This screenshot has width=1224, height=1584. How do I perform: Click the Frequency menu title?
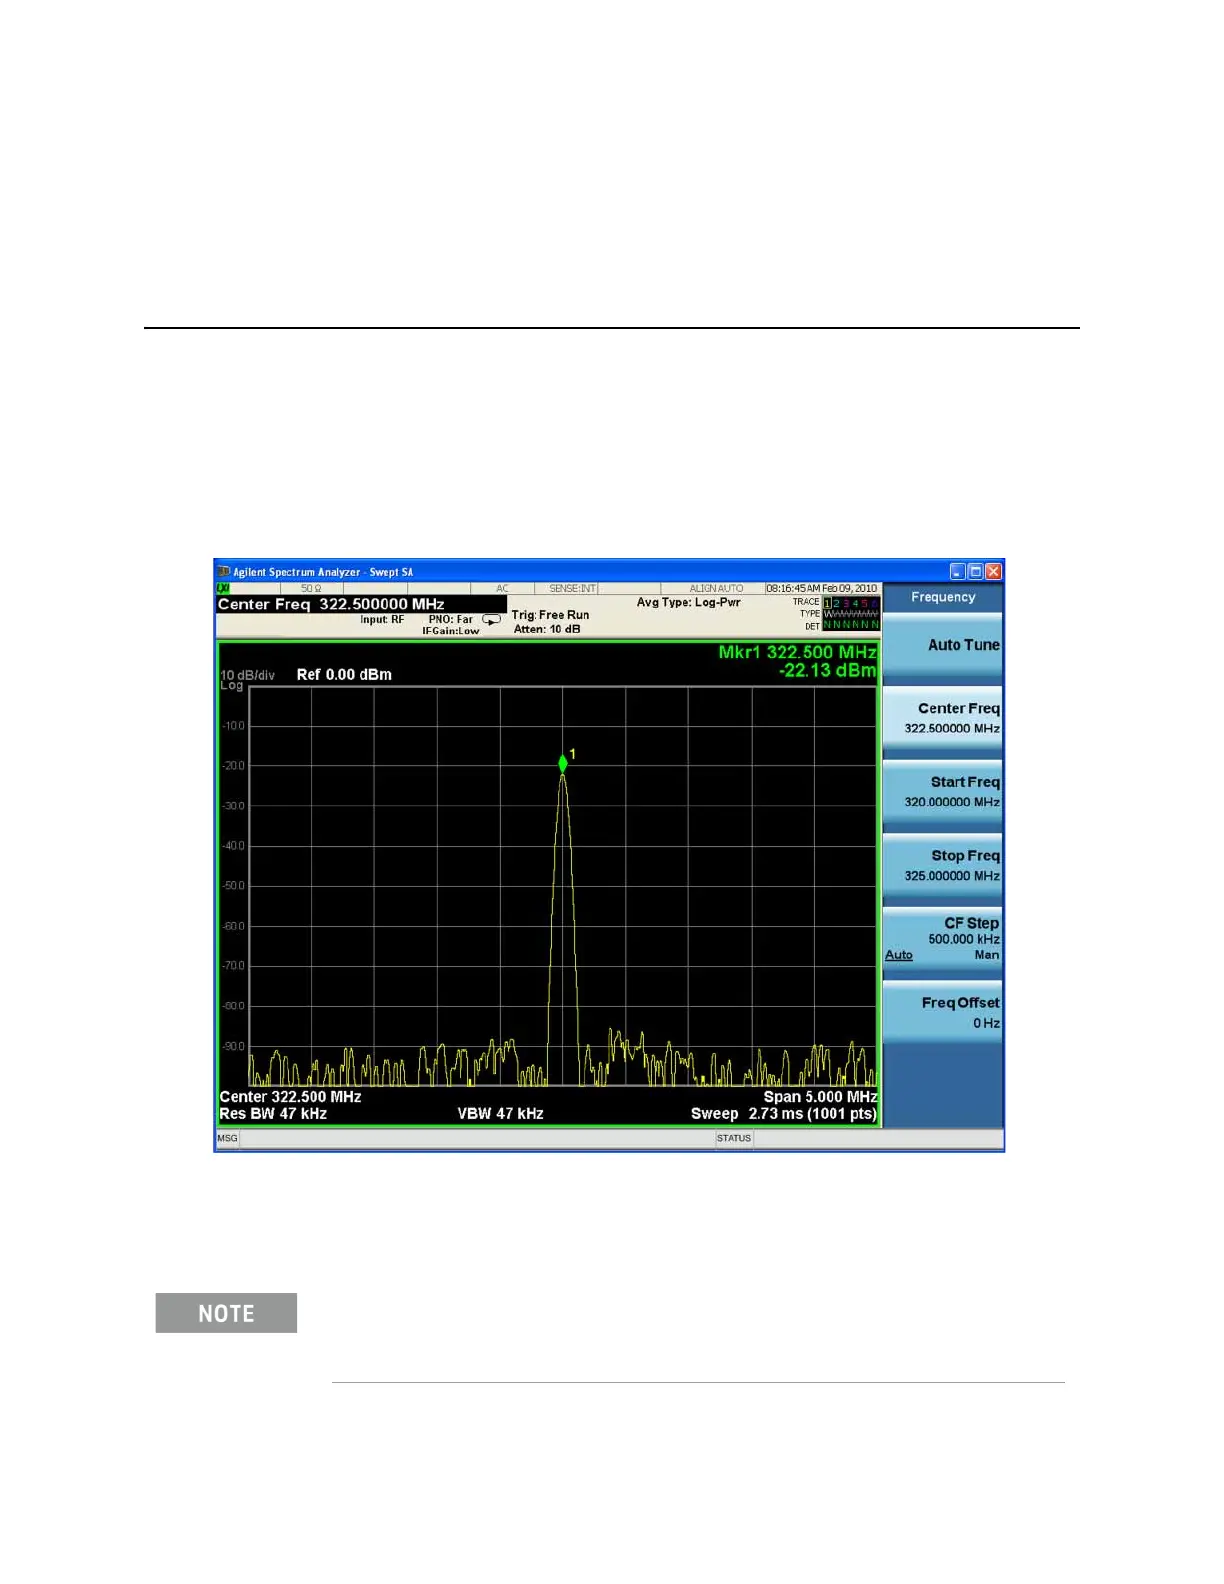942,597
